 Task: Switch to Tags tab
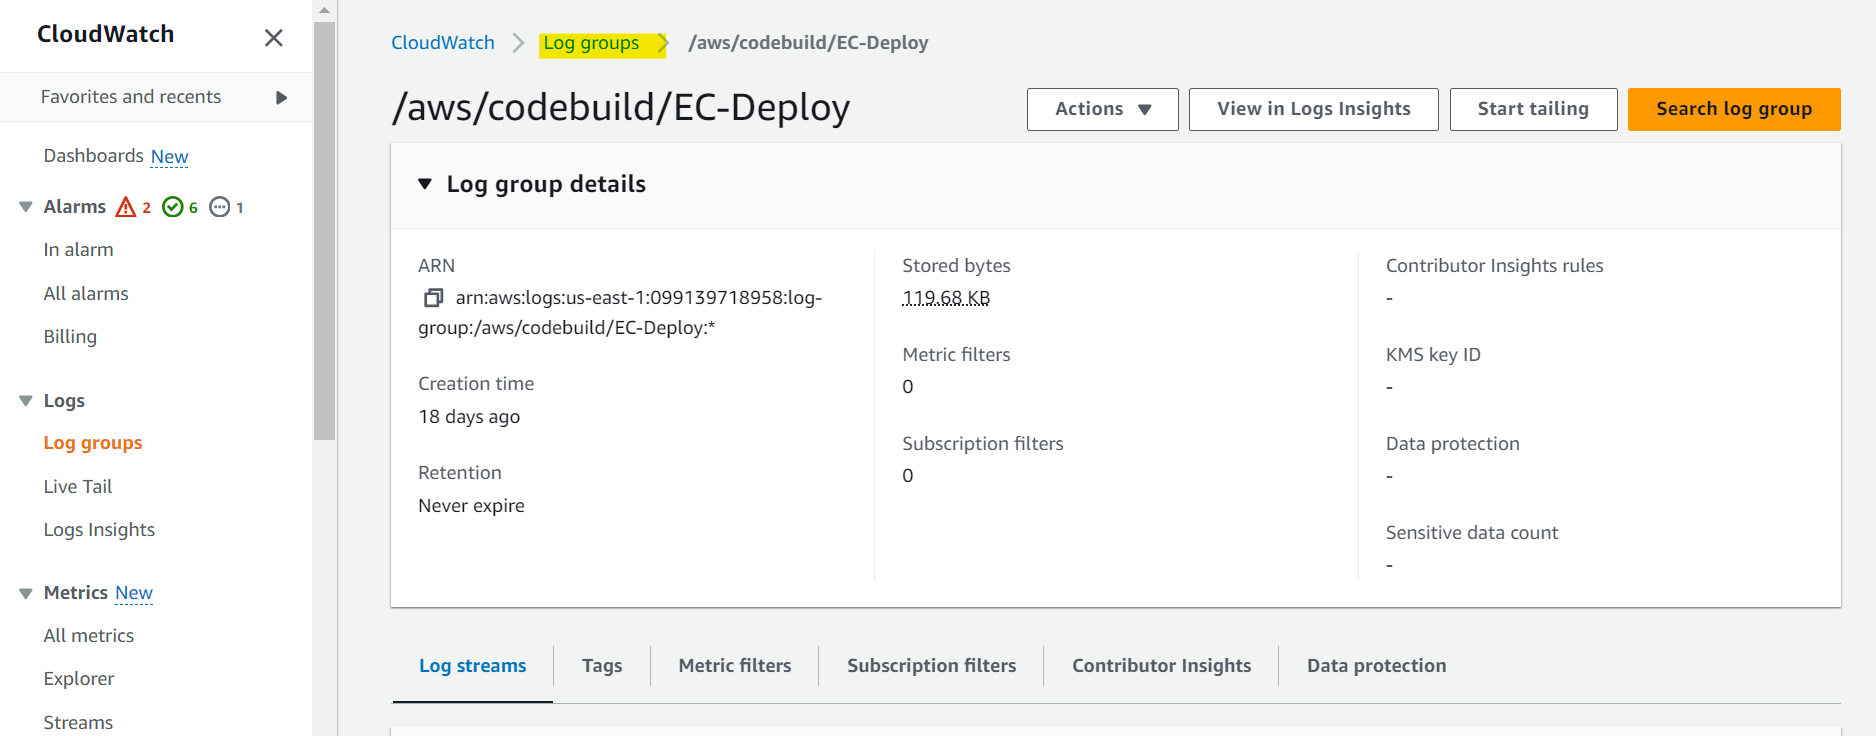602,666
